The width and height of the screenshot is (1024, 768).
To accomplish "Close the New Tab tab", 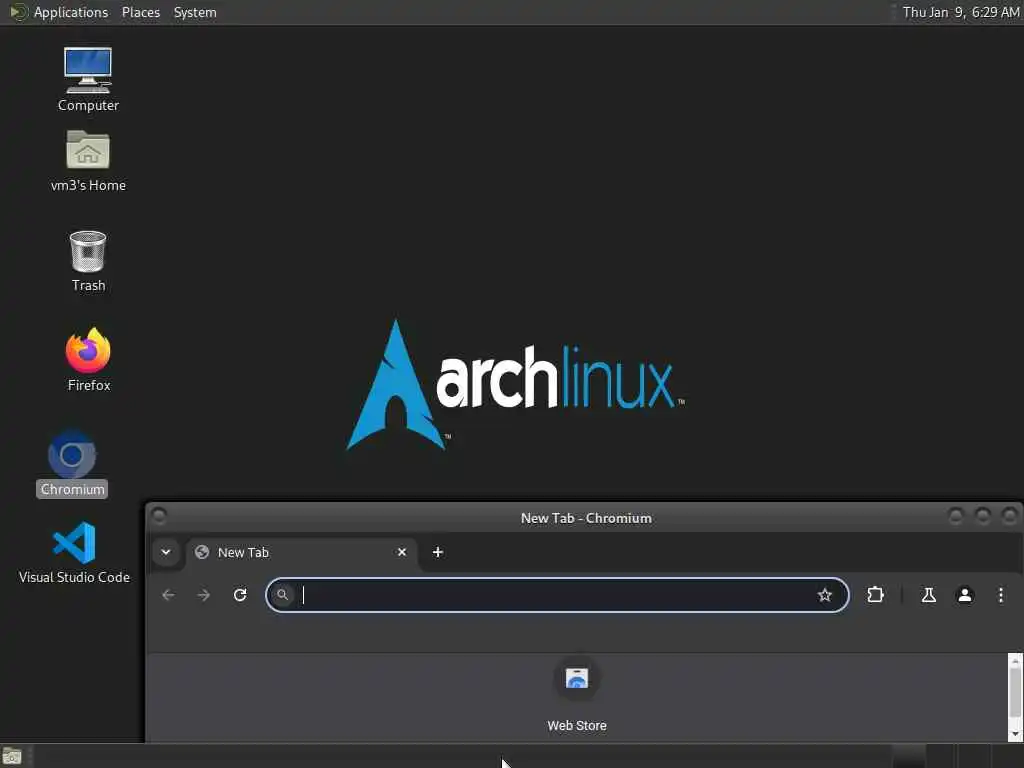I will (402, 552).
